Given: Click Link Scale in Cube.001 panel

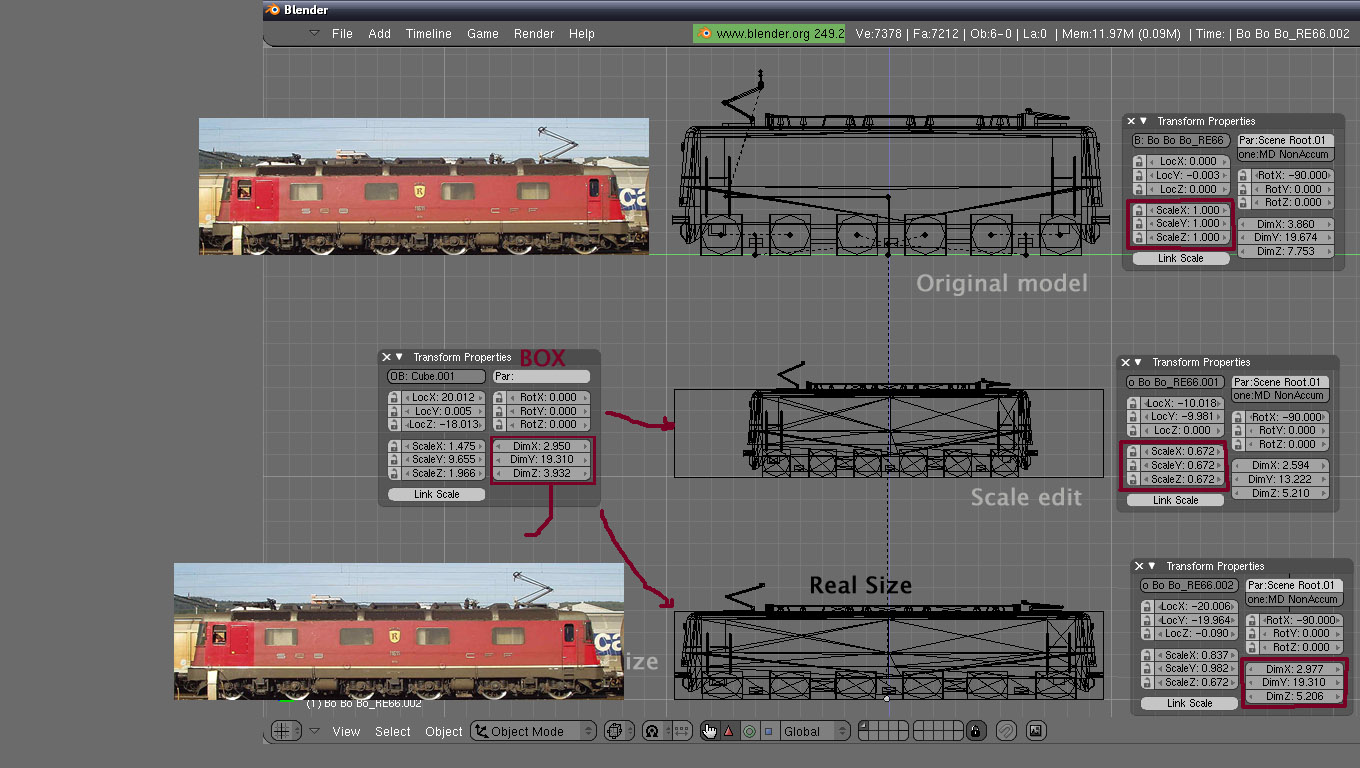Looking at the screenshot, I should point(436,494).
